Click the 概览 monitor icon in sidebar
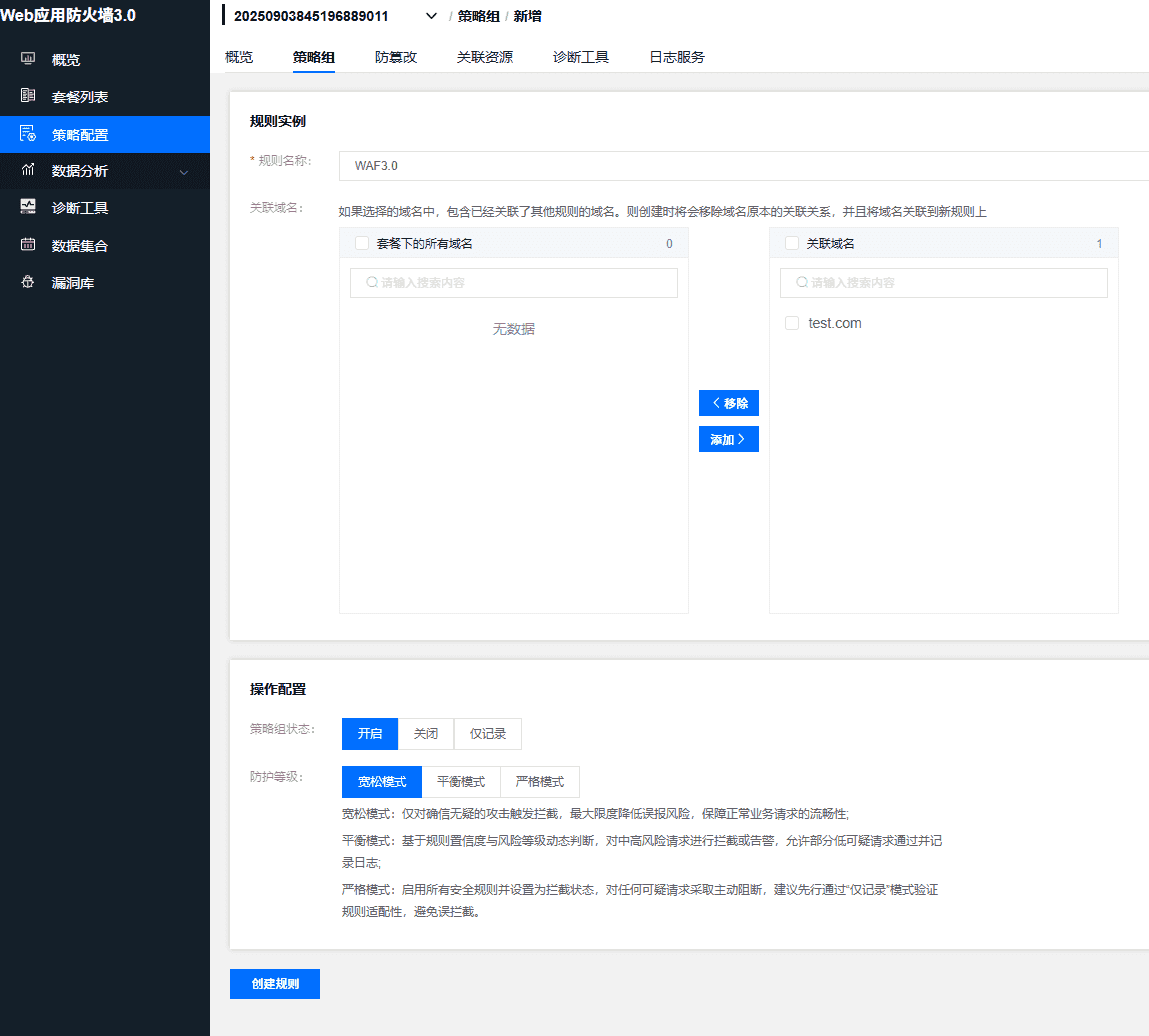The width and height of the screenshot is (1149, 1036). coord(28,59)
